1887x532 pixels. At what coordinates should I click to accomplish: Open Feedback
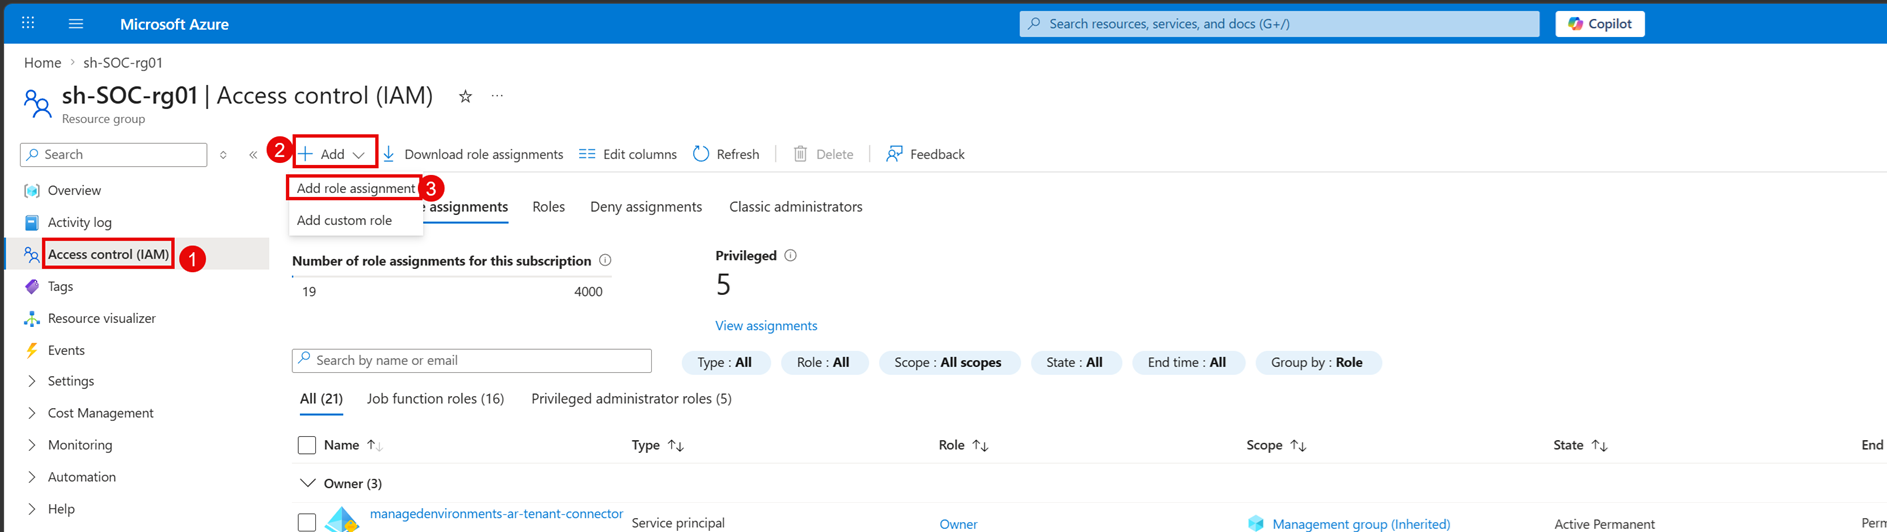coord(925,154)
